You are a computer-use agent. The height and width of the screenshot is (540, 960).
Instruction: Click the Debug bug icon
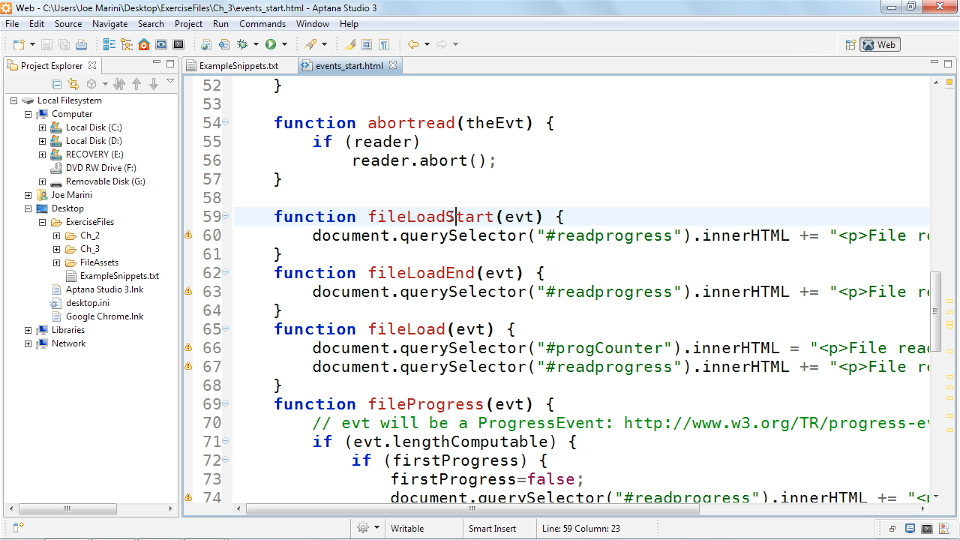click(x=242, y=45)
